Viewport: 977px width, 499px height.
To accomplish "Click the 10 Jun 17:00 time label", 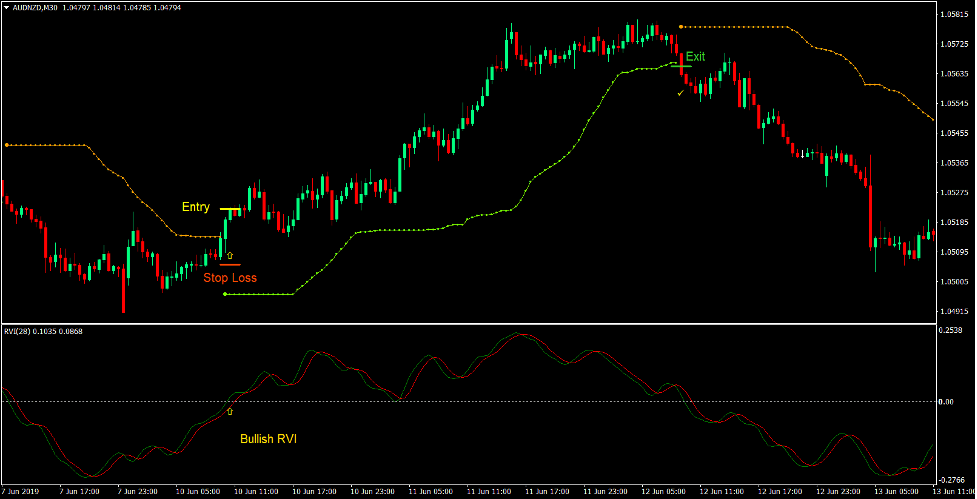I will 315,492.
